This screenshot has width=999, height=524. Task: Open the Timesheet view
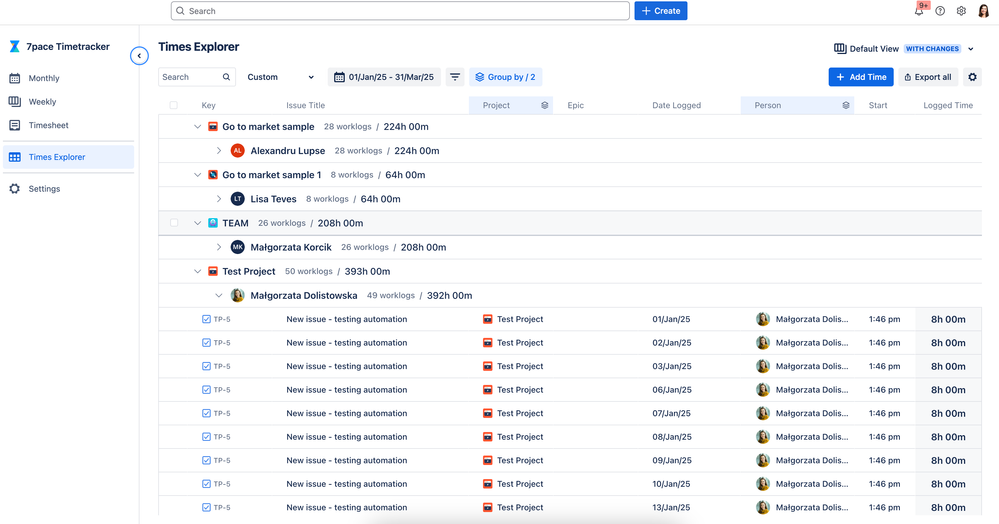click(x=69, y=126)
